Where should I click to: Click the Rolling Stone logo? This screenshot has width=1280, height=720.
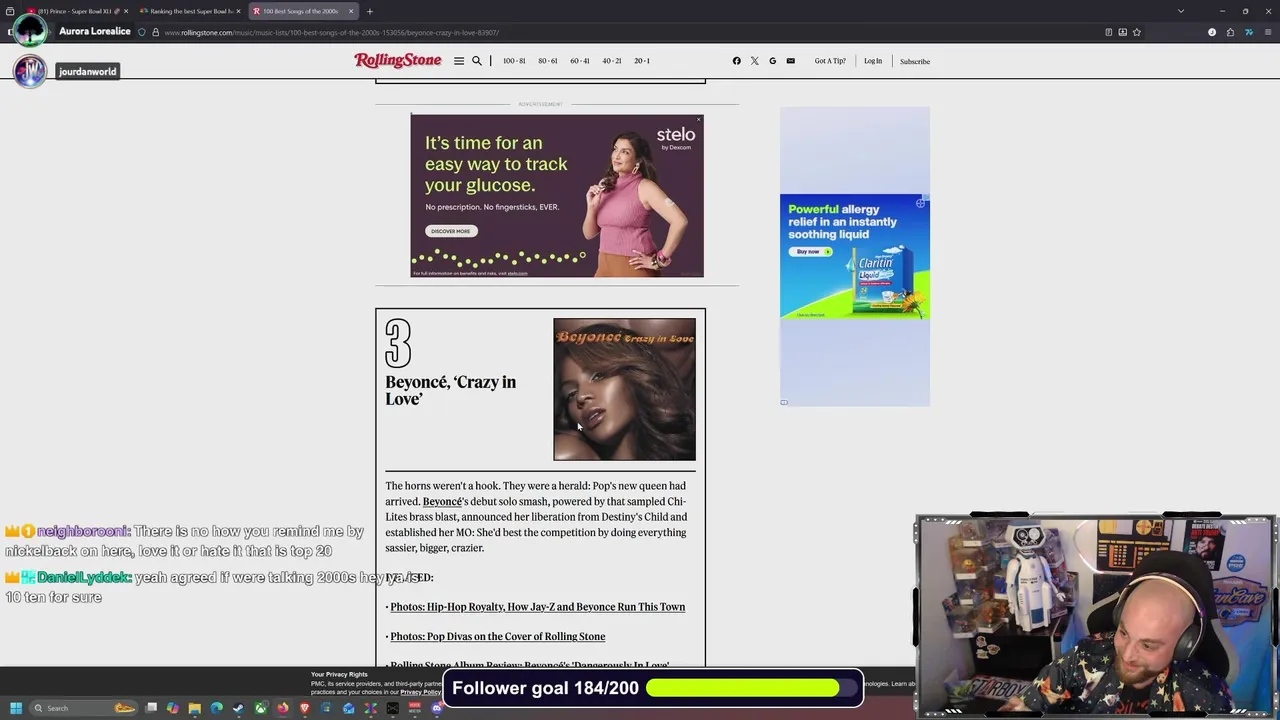pyautogui.click(x=398, y=61)
